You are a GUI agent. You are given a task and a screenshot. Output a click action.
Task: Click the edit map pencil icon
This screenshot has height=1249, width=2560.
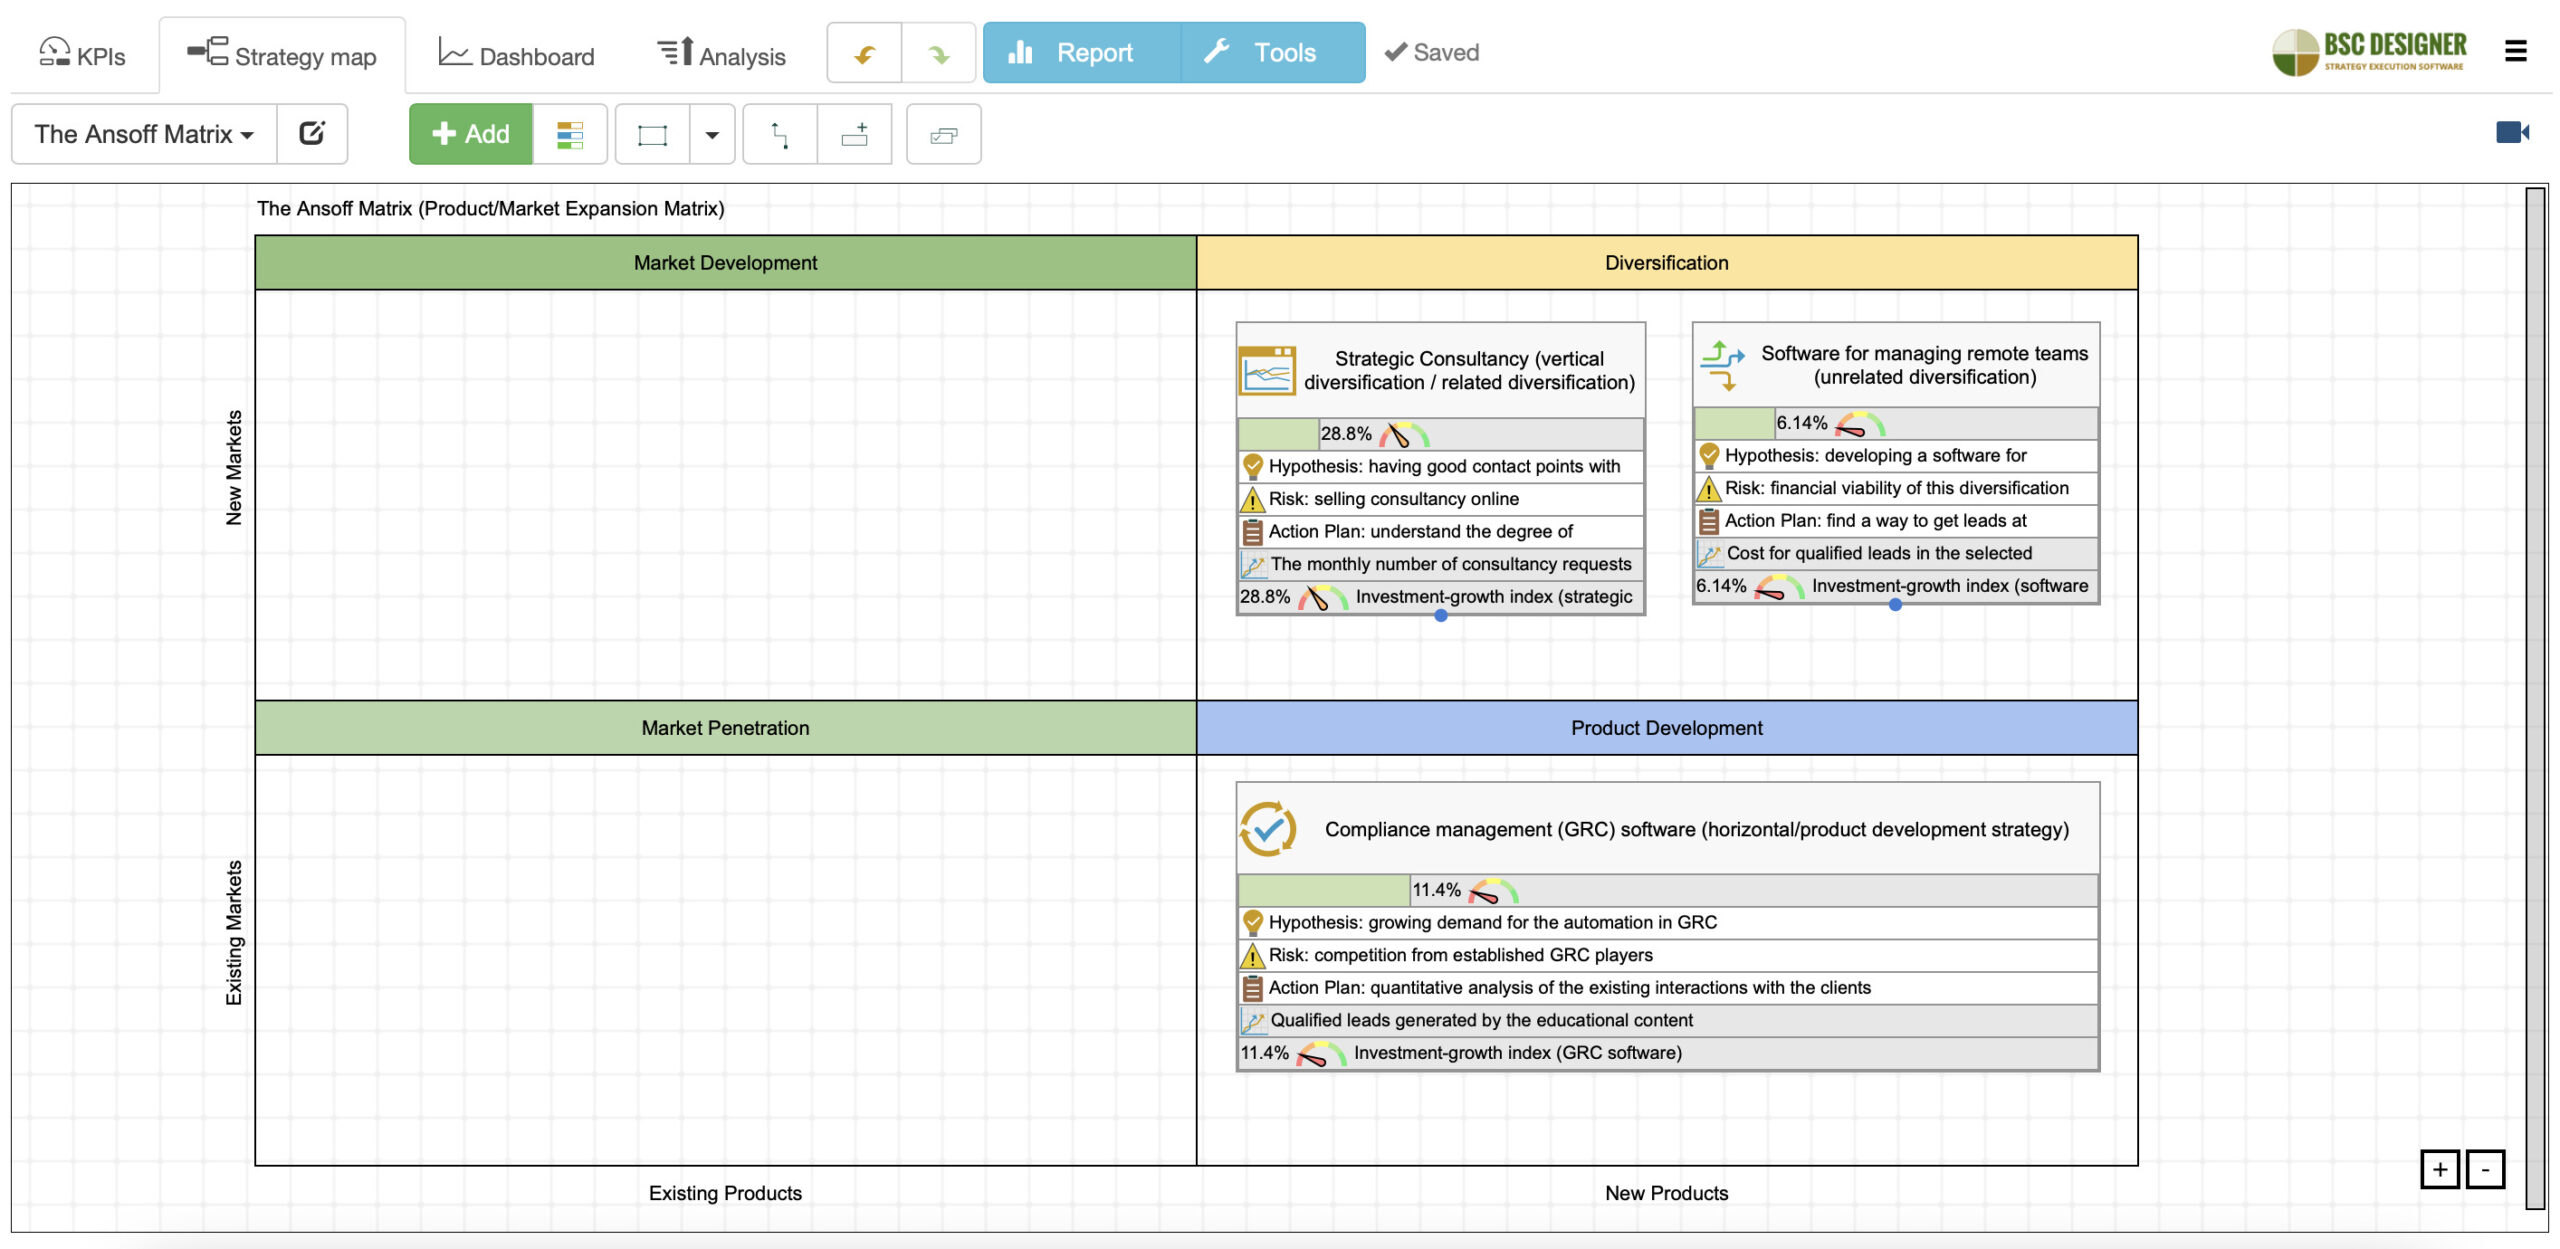pos(312,133)
